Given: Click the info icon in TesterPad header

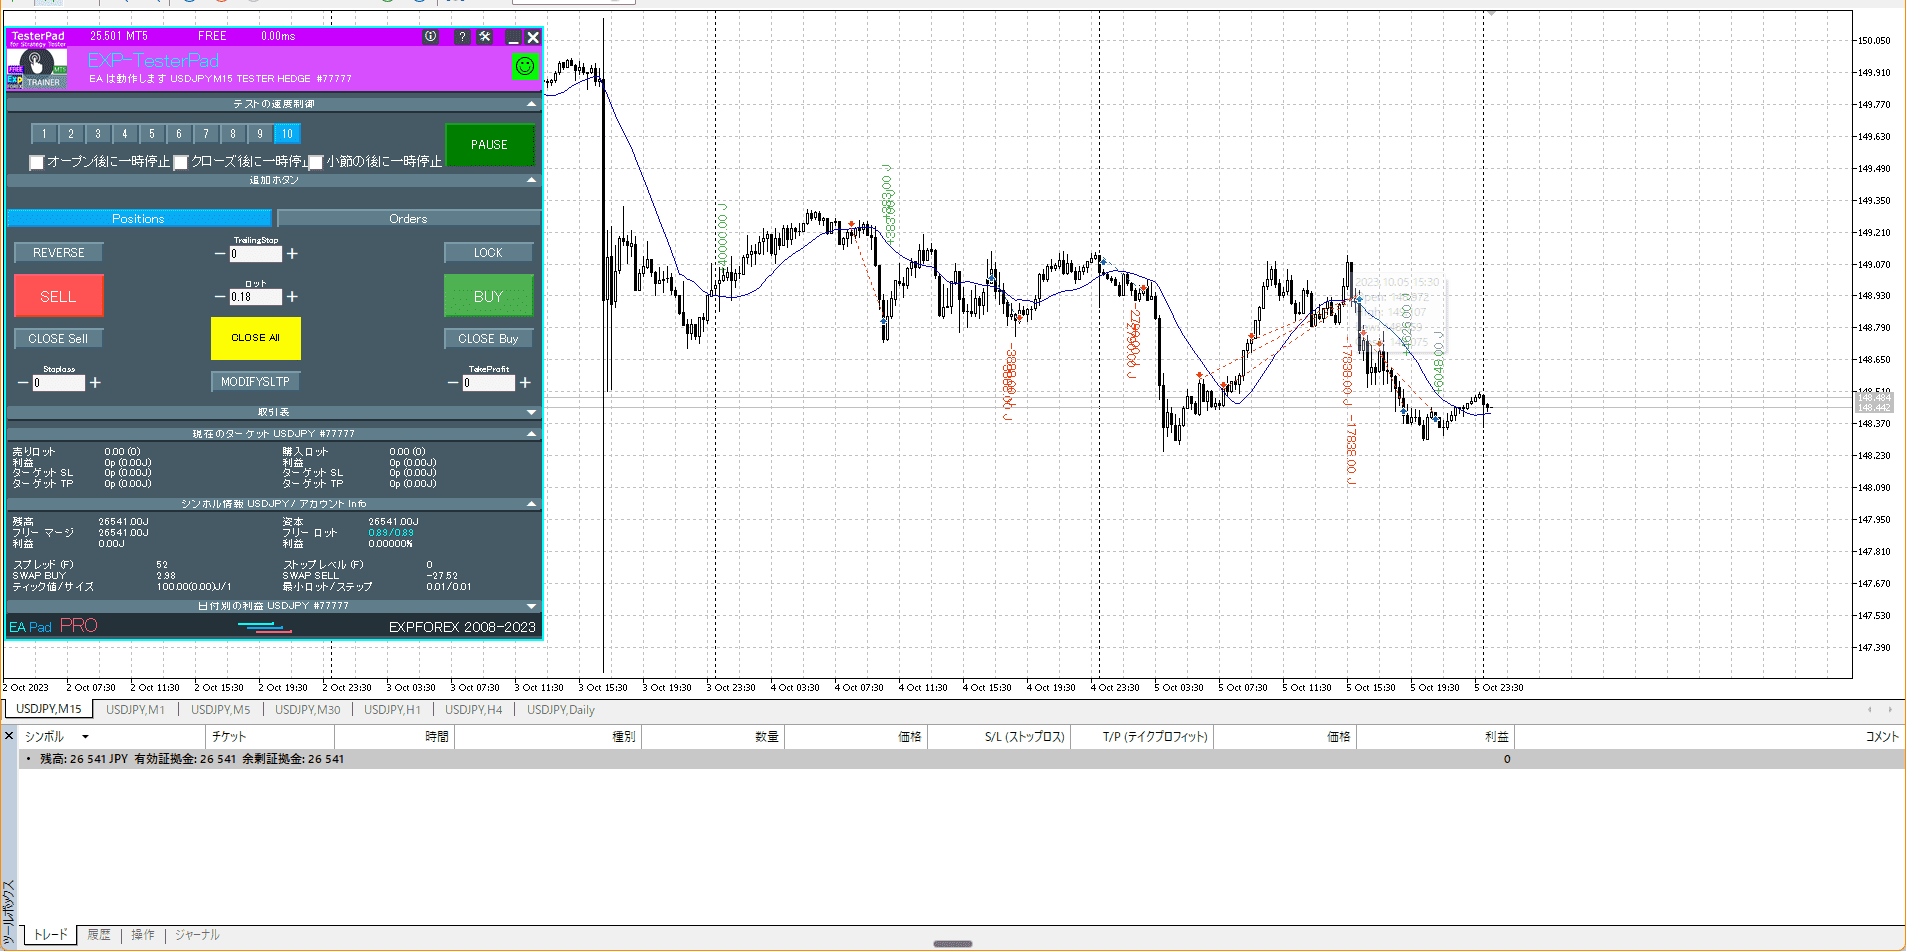Looking at the screenshot, I should 430,37.
